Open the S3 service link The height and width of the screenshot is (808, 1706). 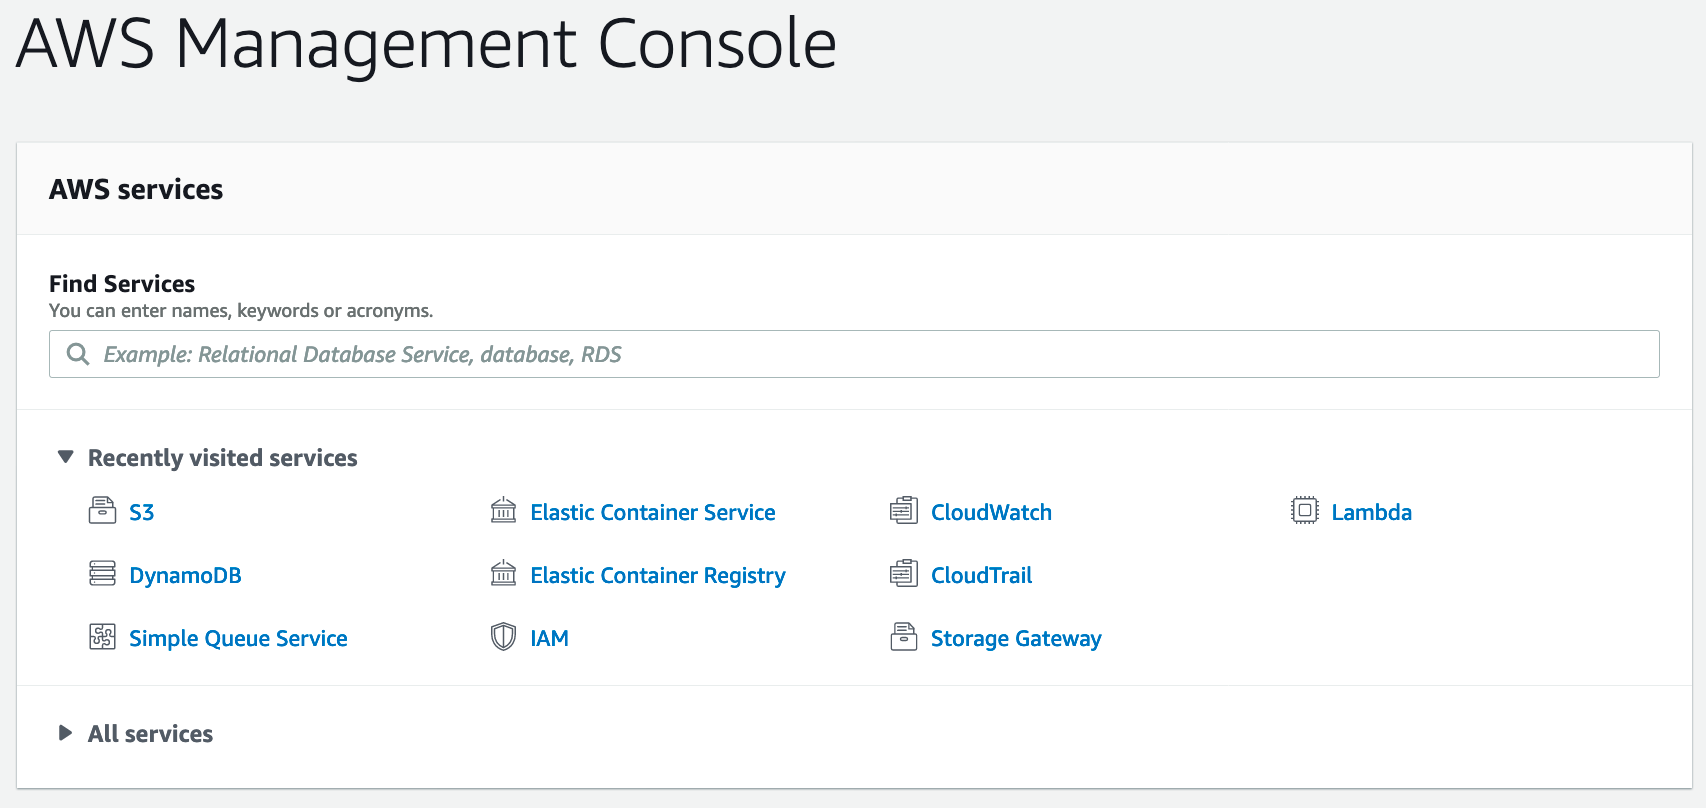[141, 512]
